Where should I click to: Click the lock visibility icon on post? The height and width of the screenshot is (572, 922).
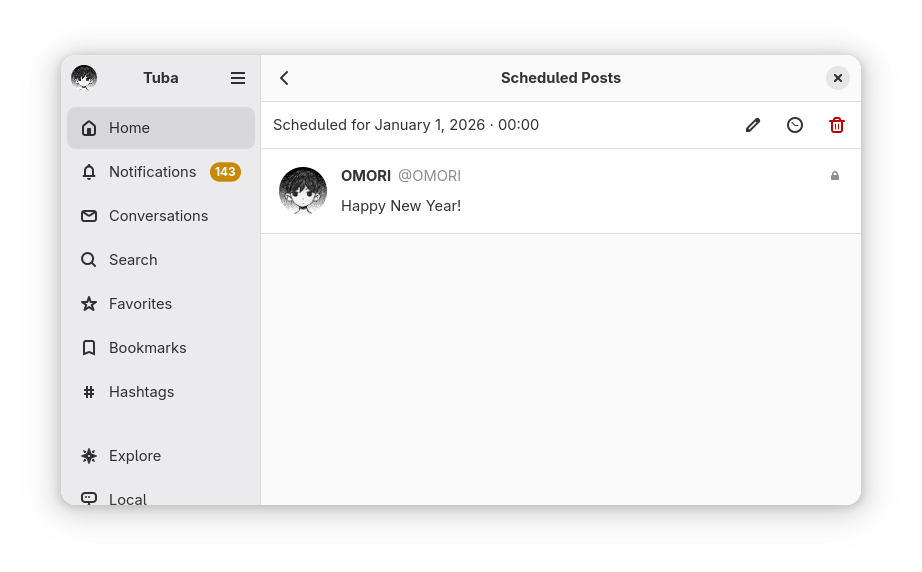pos(835,176)
